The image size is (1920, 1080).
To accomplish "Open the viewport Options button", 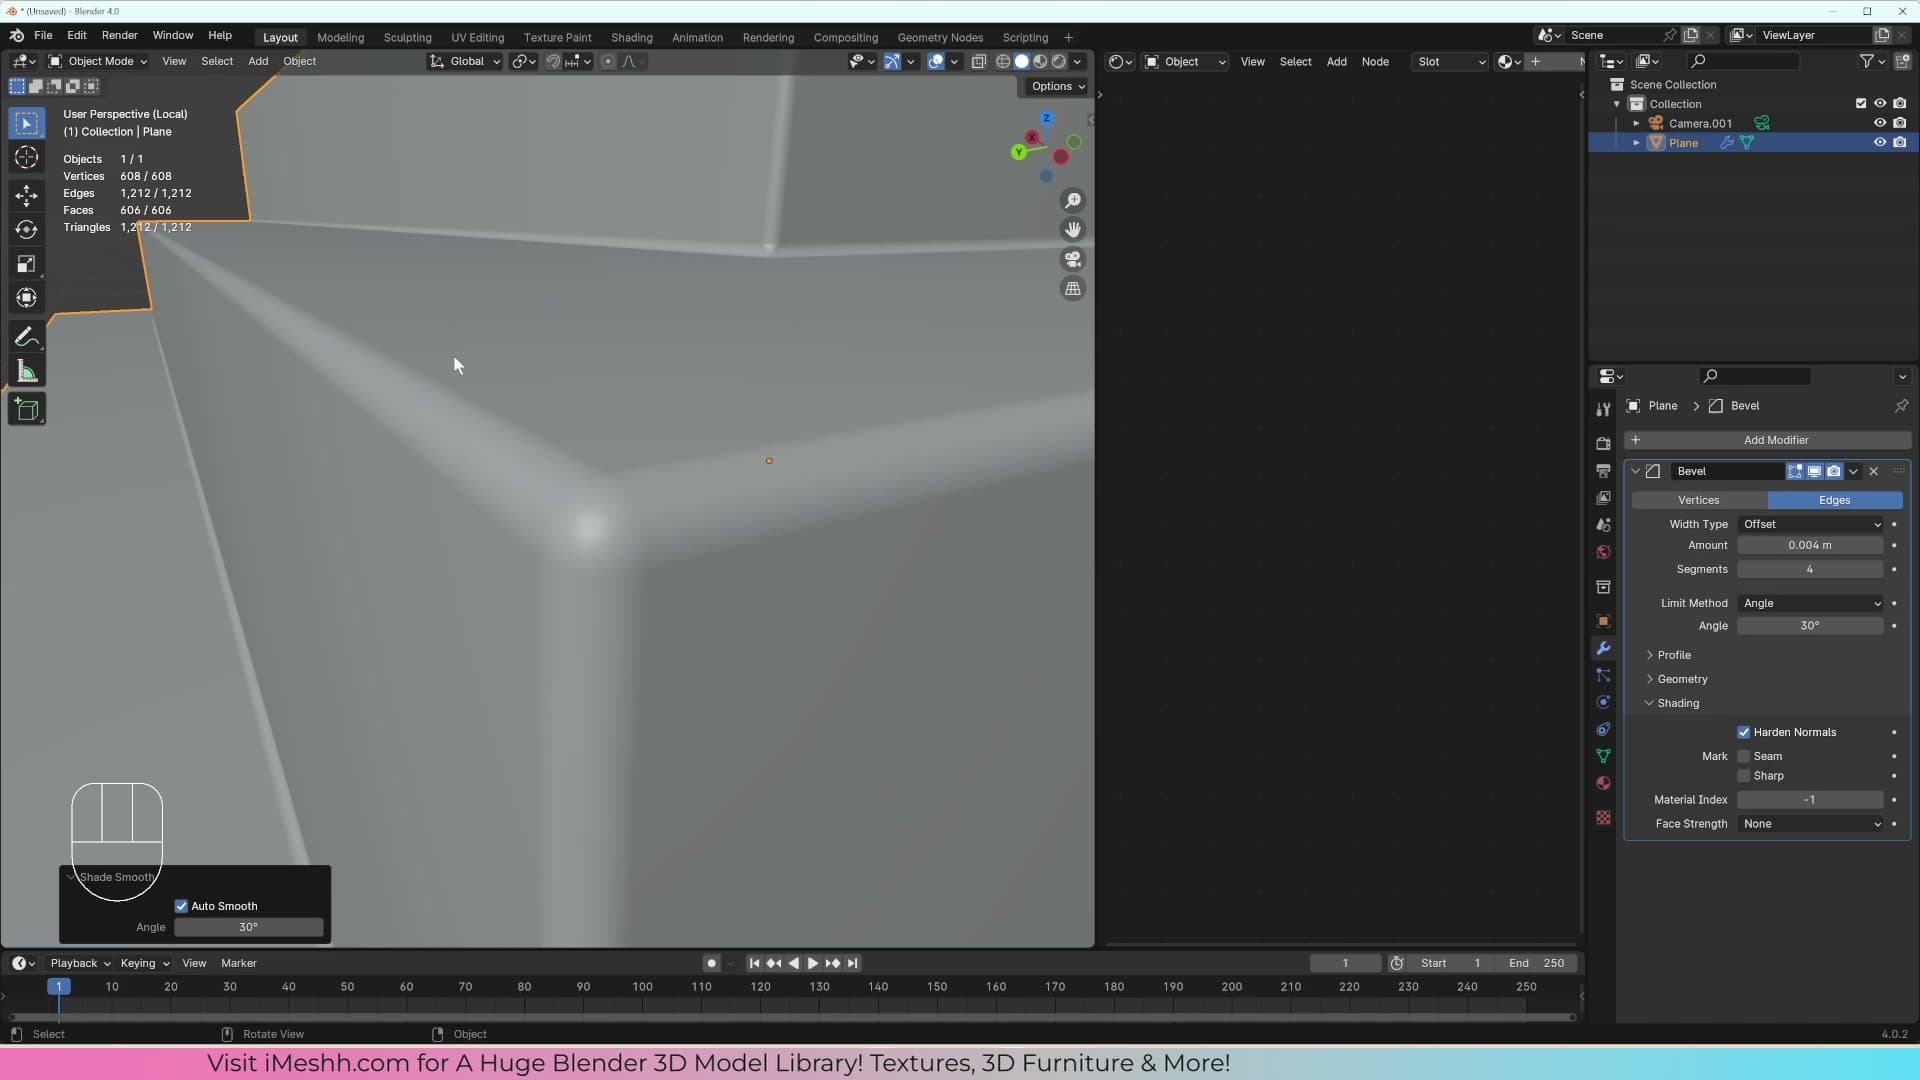I will [1057, 86].
